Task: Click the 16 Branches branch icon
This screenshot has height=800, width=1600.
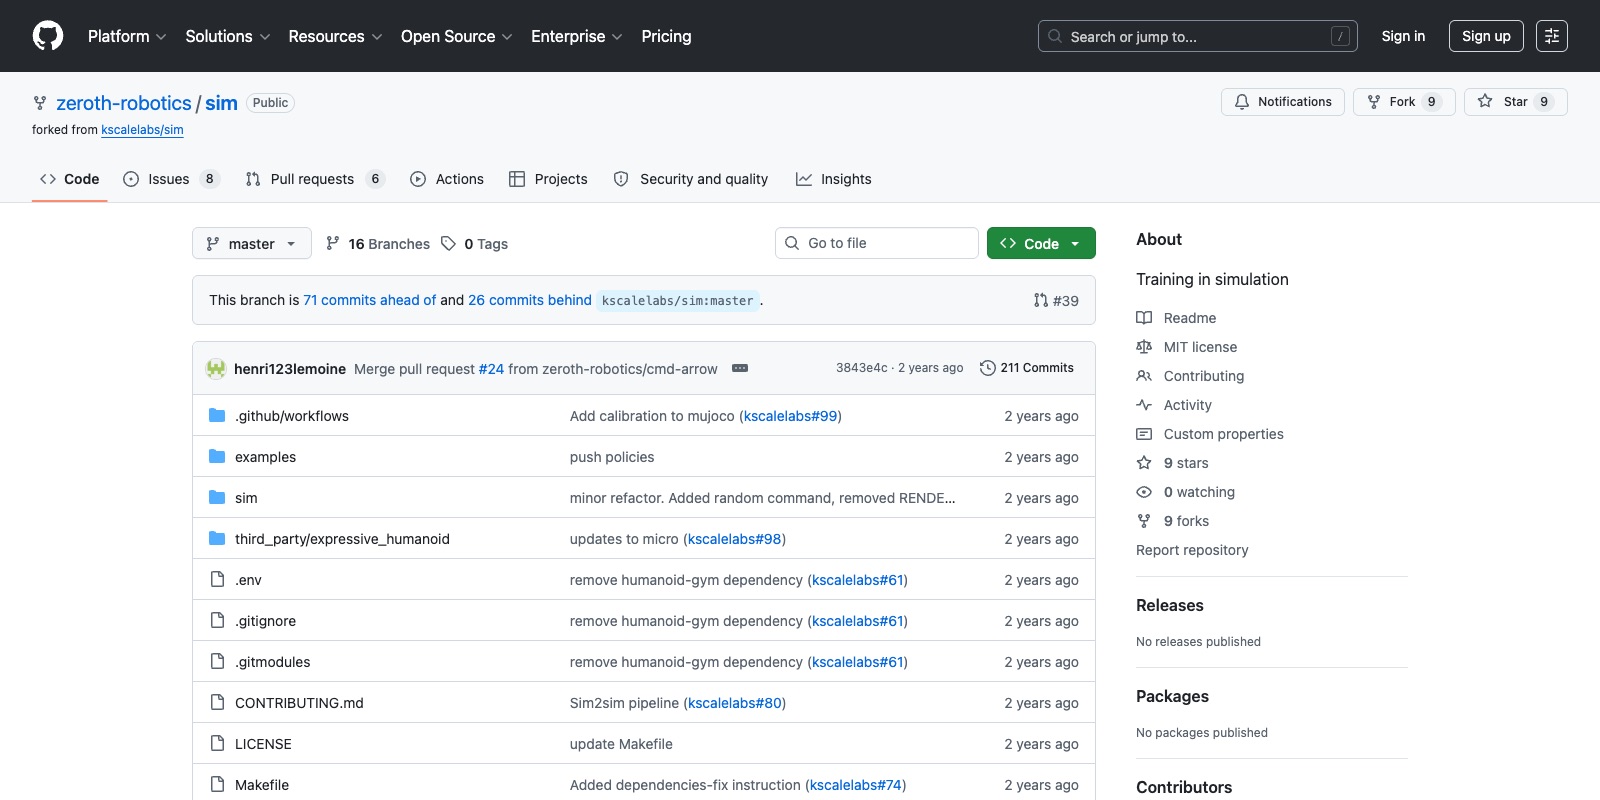Action: coord(333,244)
